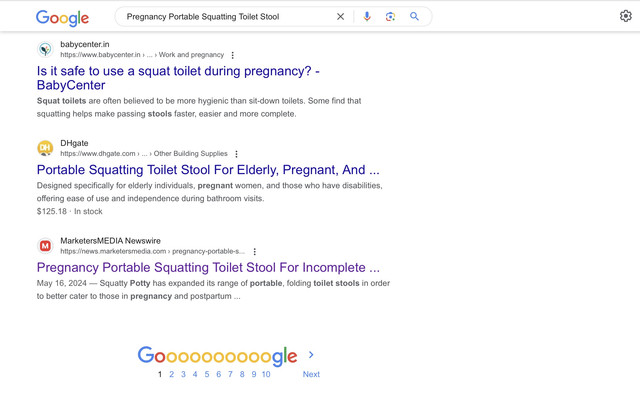Go to results page 2
Screen dimensions: 640x405
click(x=171, y=374)
